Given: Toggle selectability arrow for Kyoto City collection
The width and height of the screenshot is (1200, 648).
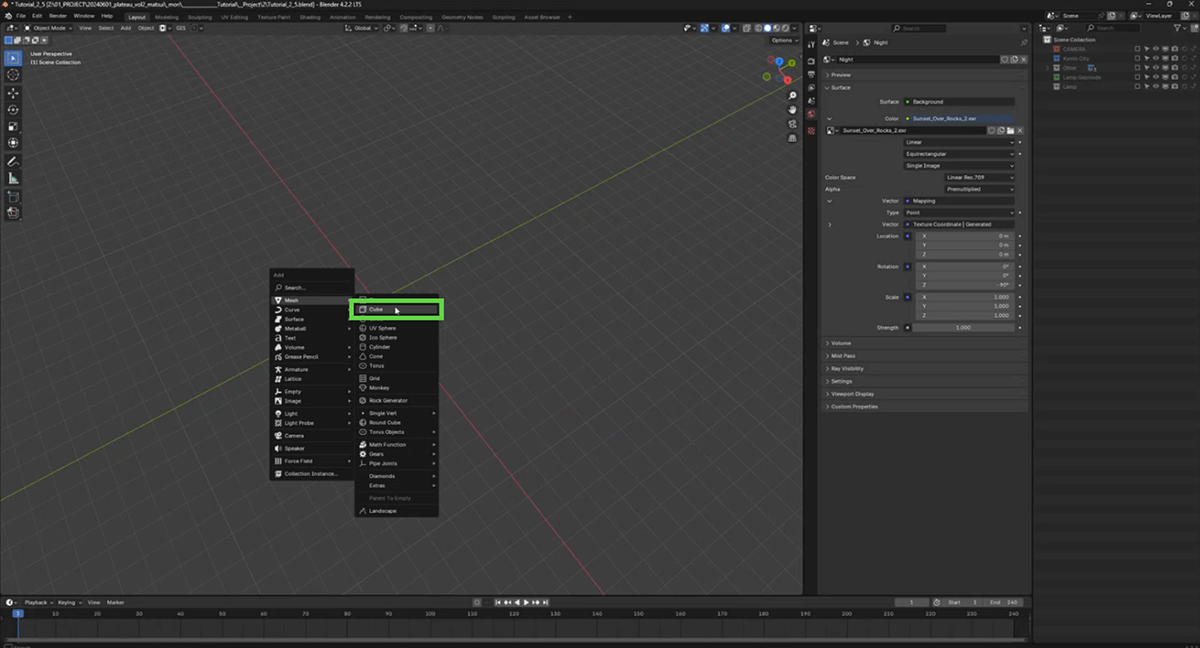Looking at the screenshot, I should click(1146, 58).
